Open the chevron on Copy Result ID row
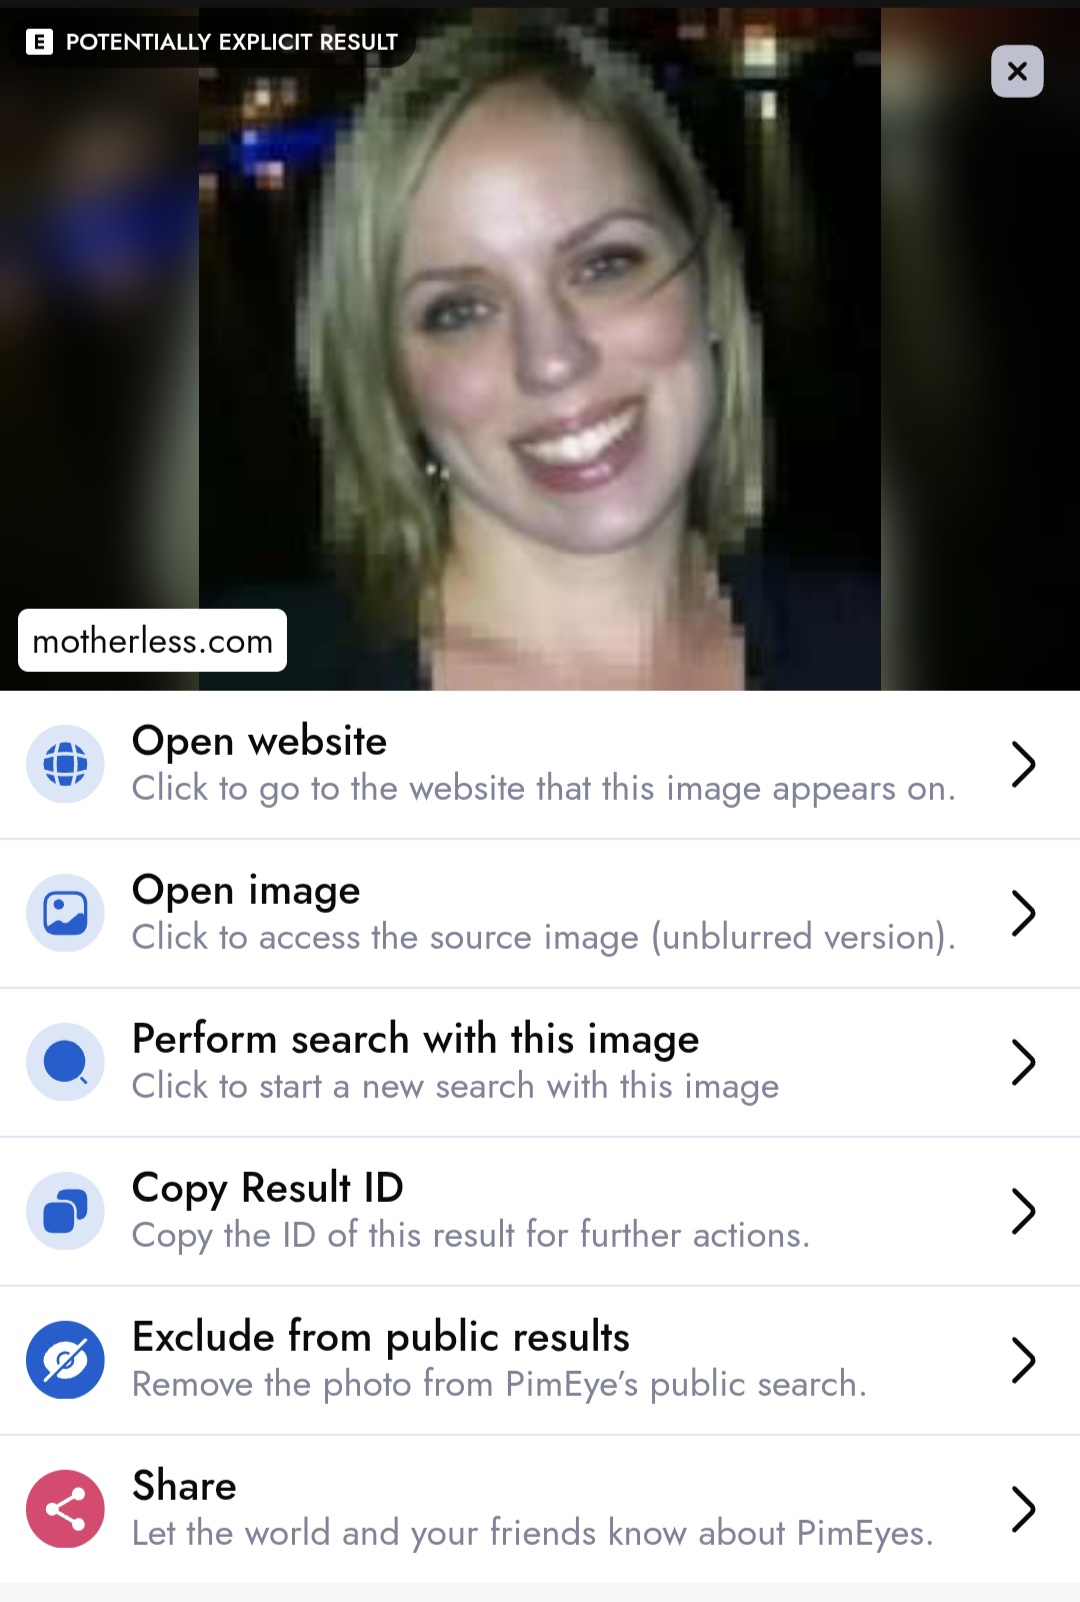The image size is (1080, 1602). [x=1022, y=1211]
